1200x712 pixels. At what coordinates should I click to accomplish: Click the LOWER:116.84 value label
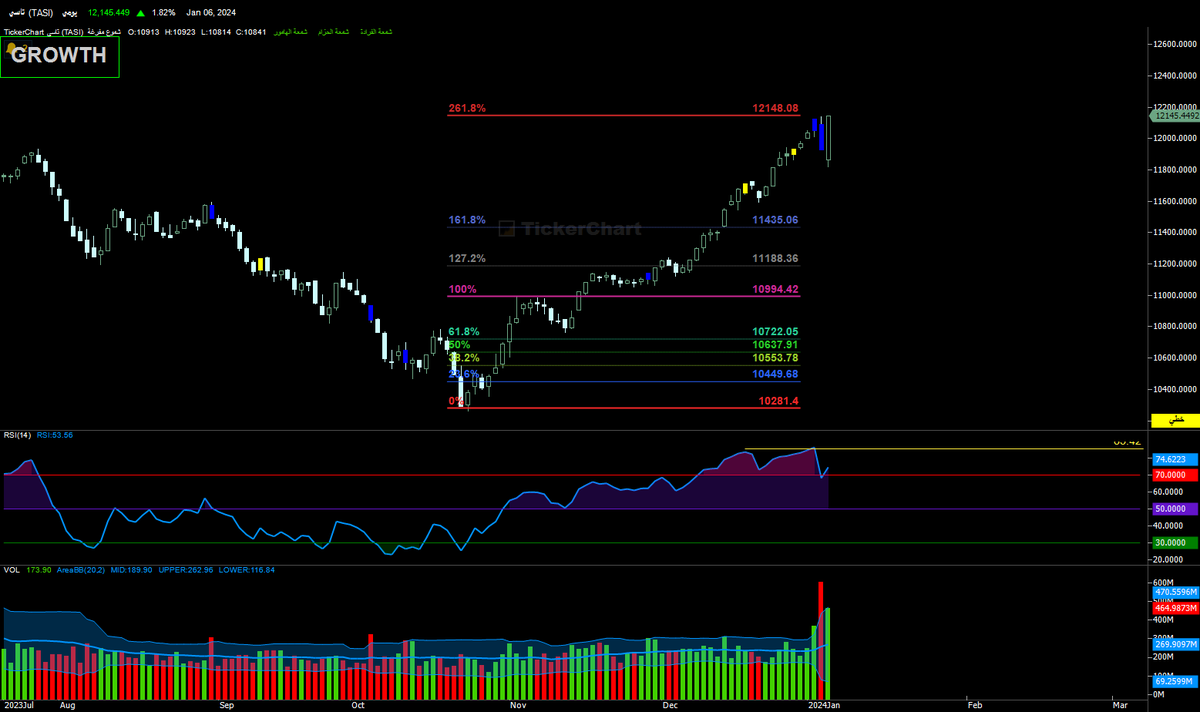click(x=247, y=570)
